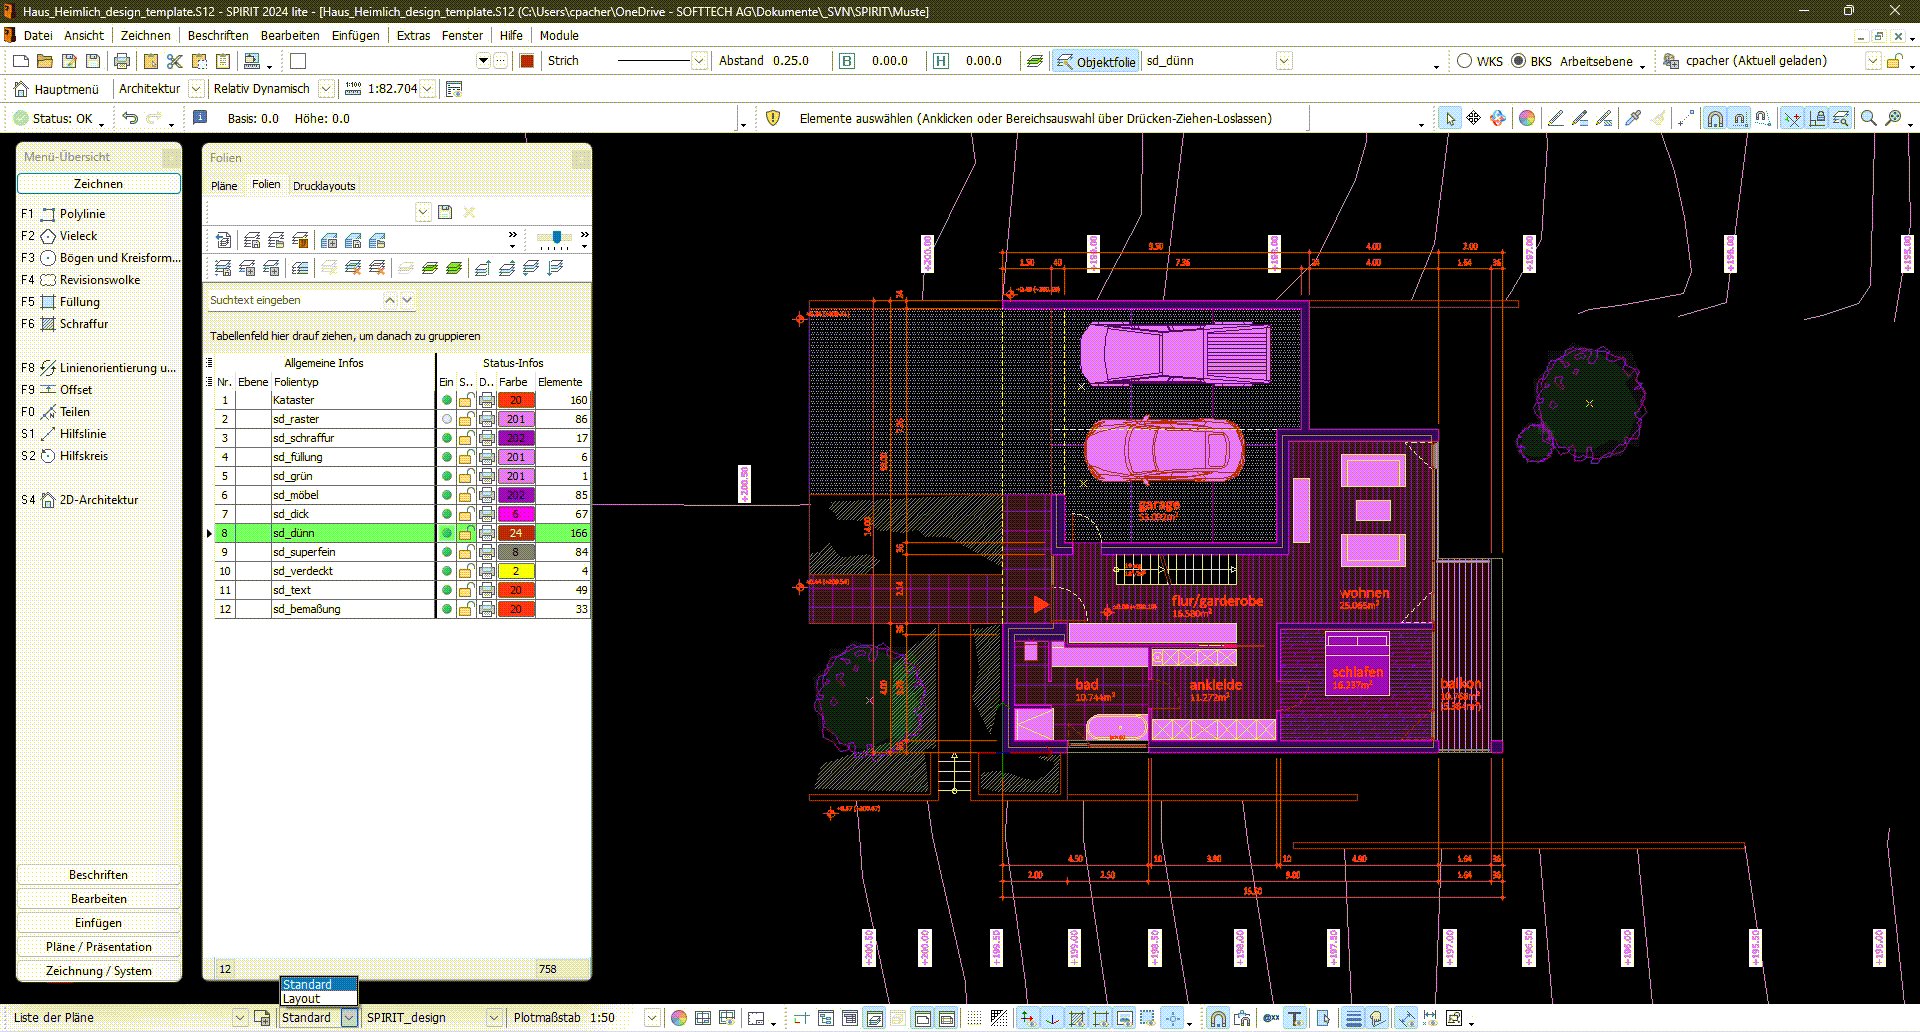This screenshot has height=1032, width=1920.
Task: Open the Relativ Dynamisch mode dropdown
Action: (327, 88)
